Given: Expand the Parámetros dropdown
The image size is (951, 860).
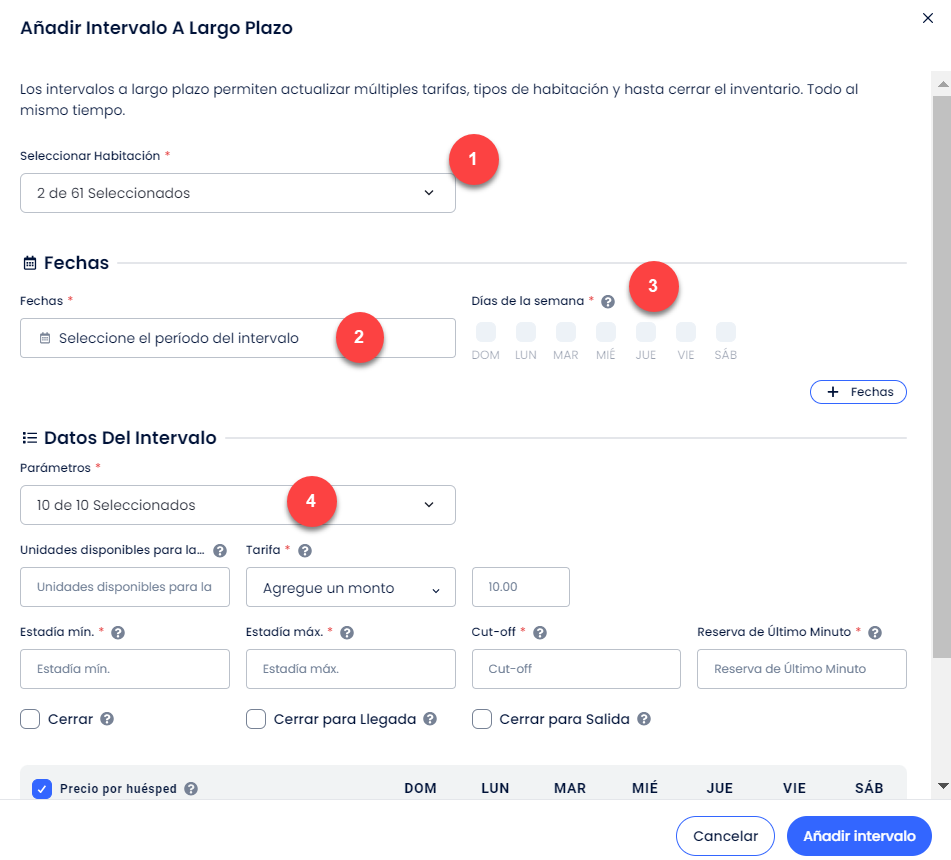Looking at the screenshot, I should 237,505.
